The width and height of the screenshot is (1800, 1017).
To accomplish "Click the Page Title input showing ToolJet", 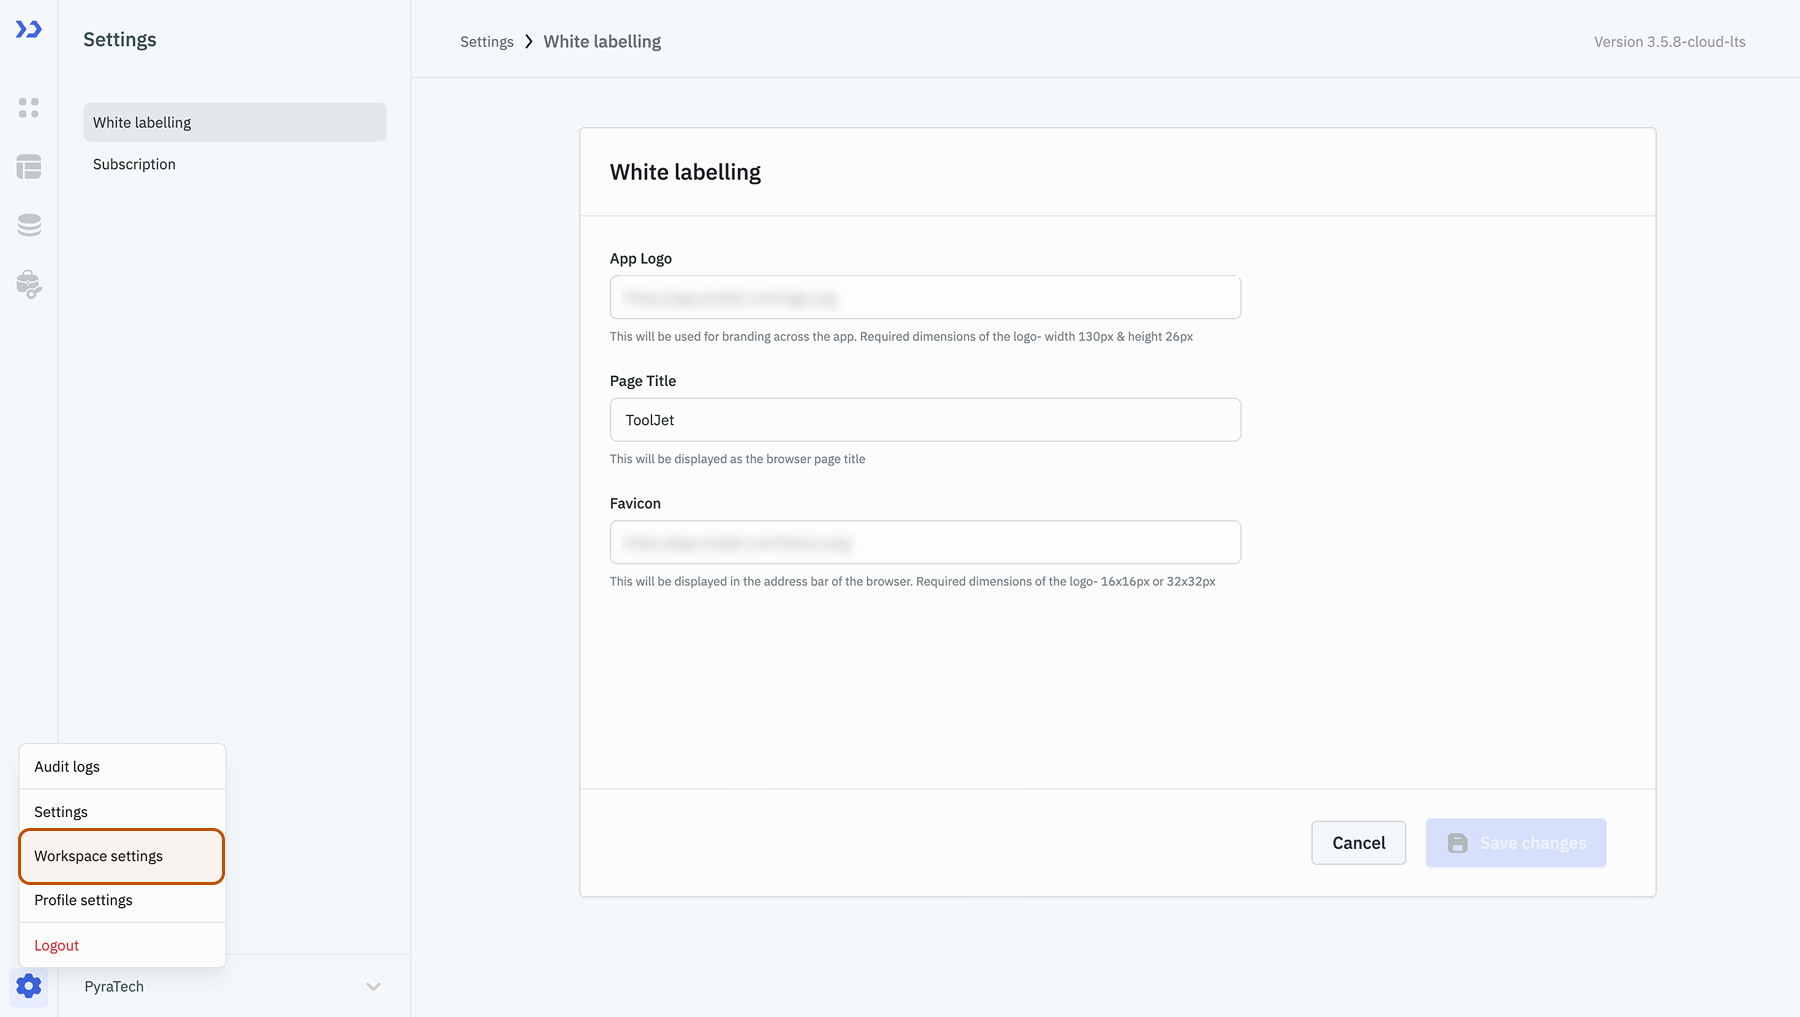I will 924,419.
